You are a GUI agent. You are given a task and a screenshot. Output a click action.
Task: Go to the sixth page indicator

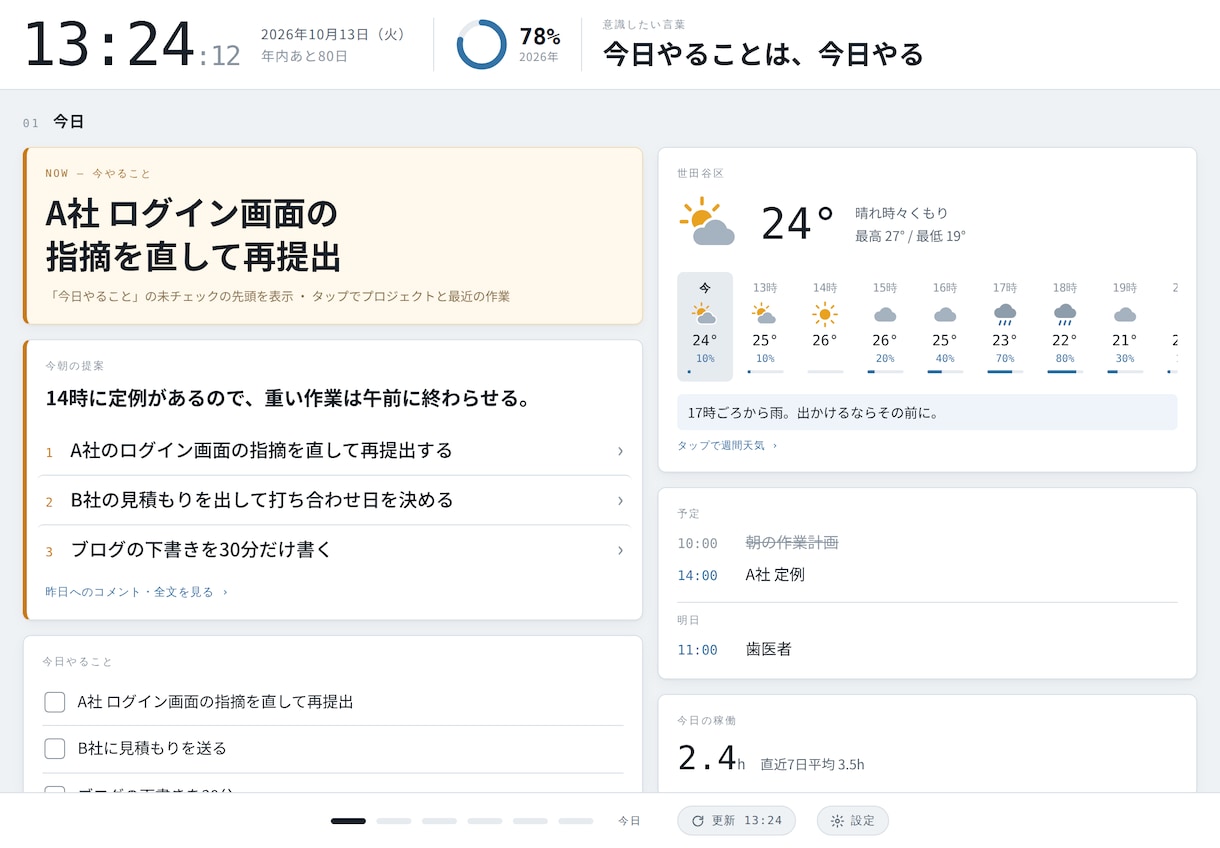click(x=576, y=821)
